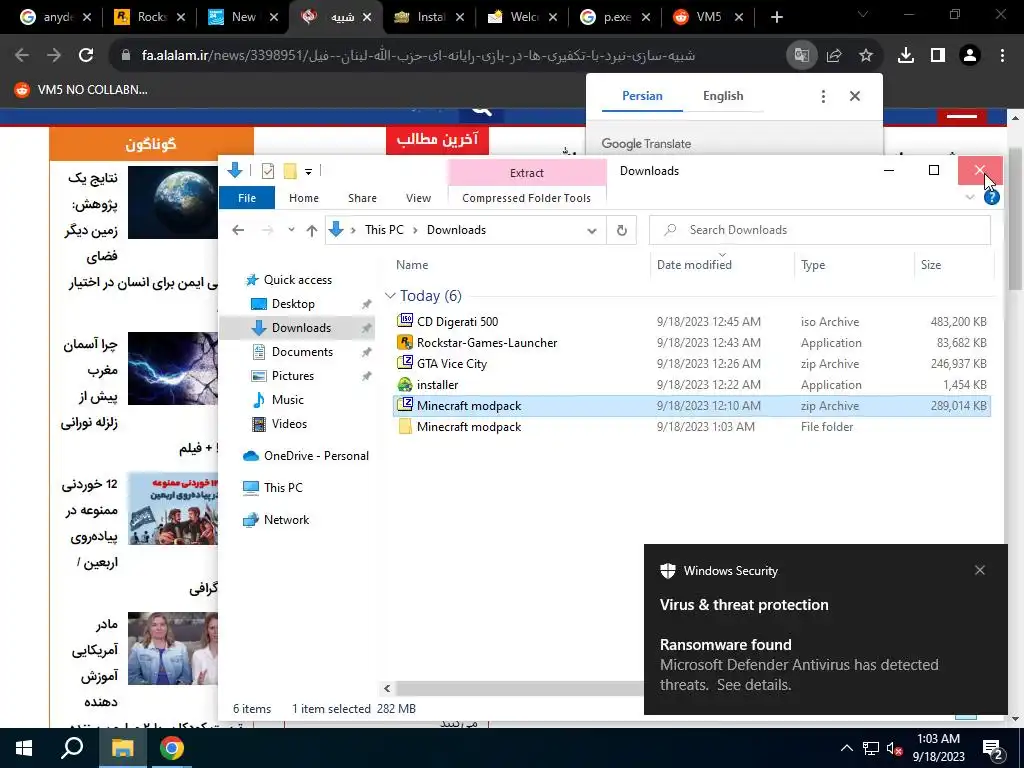Viewport: 1024px width, 768px height.
Task: Collapse the Today (6) group
Action: click(390, 296)
